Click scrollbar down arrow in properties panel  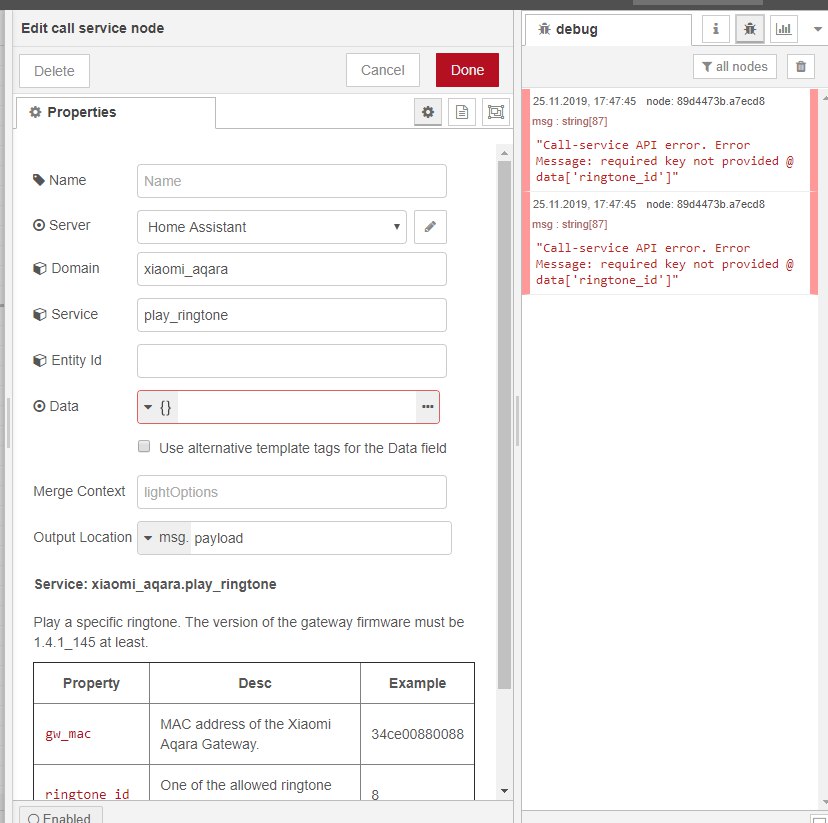(x=504, y=791)
